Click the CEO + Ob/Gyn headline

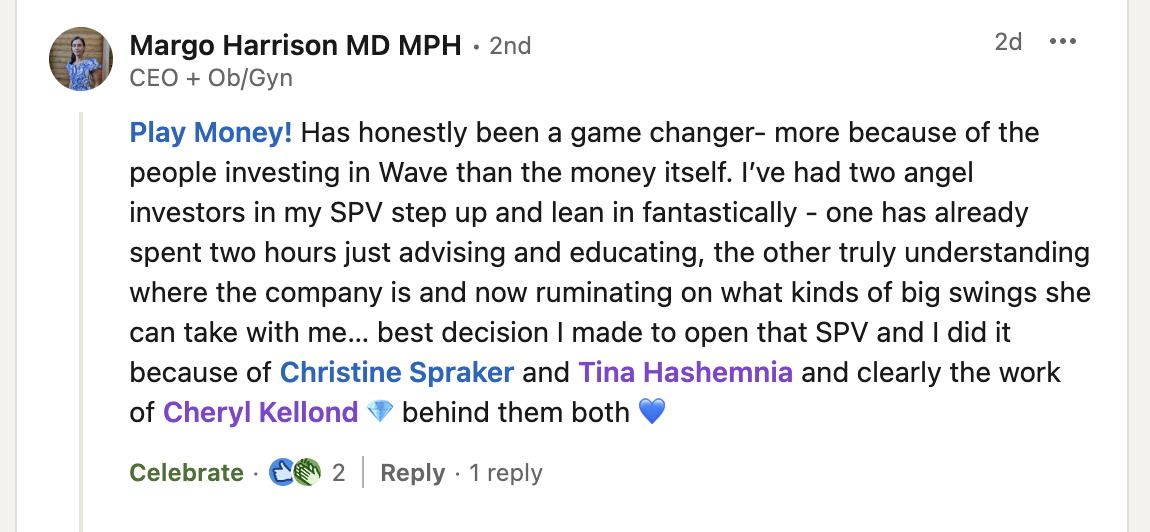211,77
